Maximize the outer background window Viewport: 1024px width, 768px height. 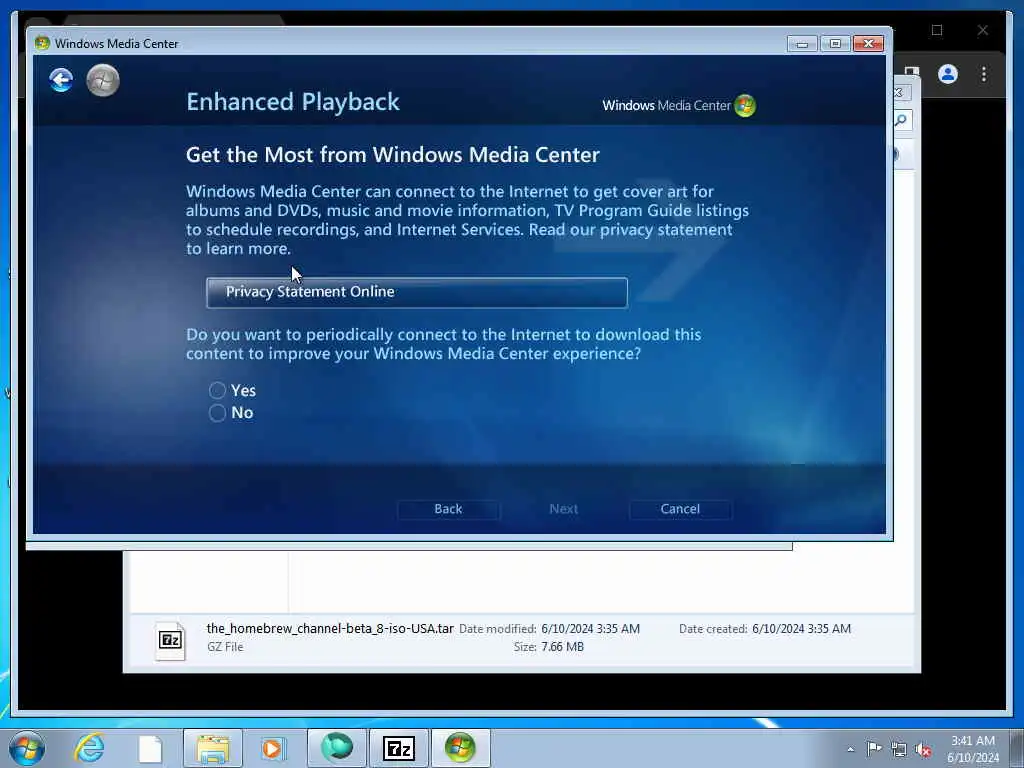[937, 30]
